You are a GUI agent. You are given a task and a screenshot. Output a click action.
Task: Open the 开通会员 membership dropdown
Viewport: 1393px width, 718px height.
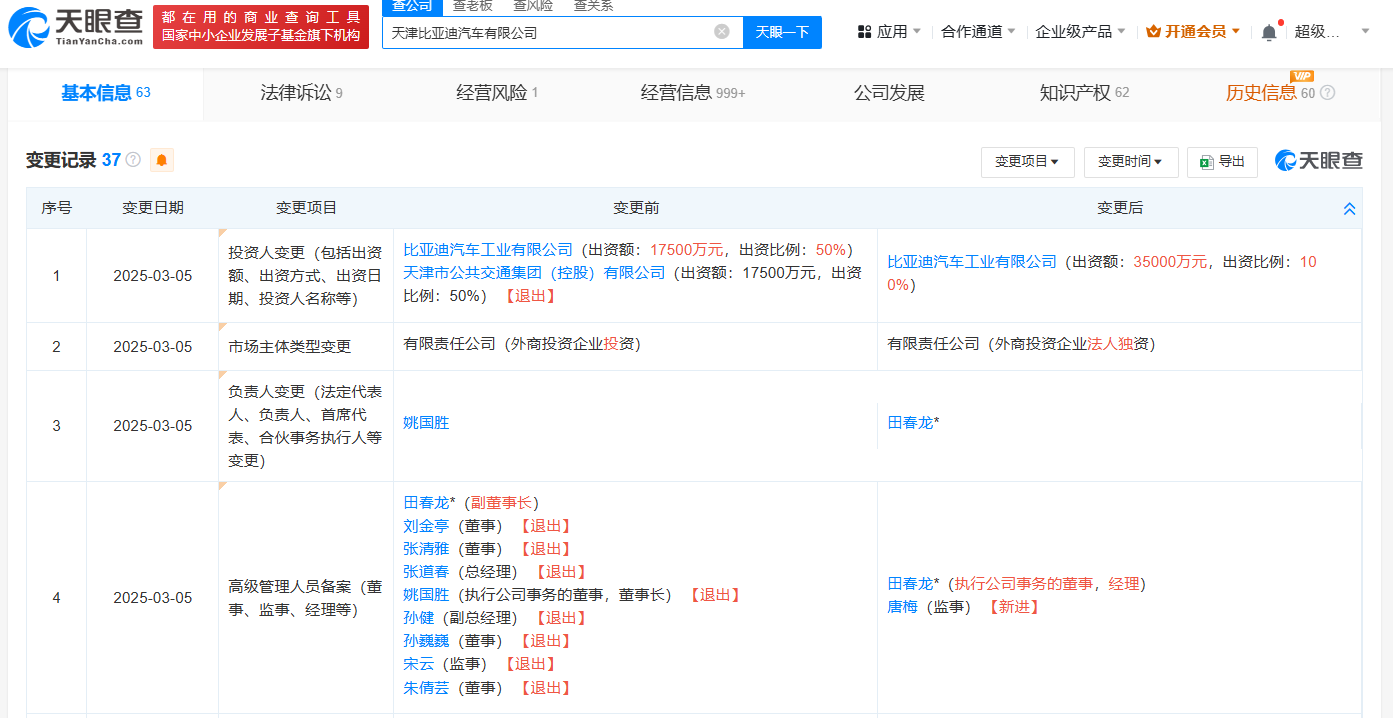point(1193,32)
